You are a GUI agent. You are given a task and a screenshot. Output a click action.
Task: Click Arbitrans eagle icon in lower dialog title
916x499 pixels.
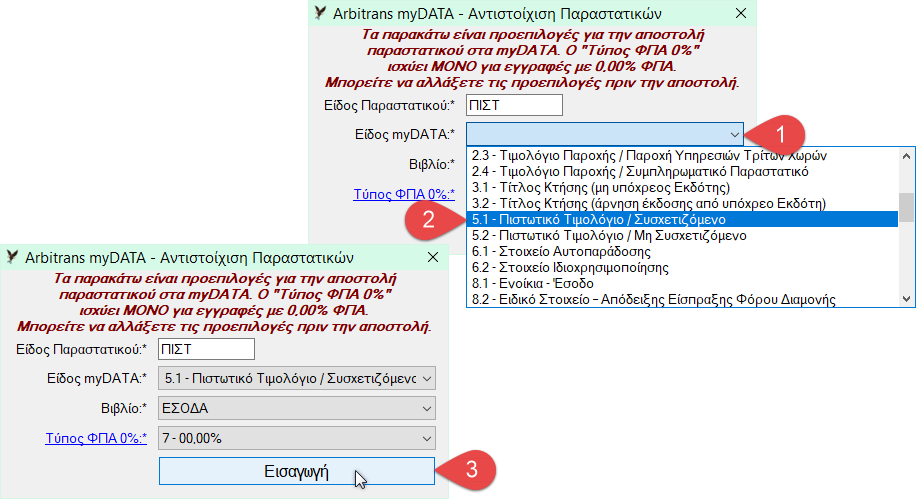point(12,257)
